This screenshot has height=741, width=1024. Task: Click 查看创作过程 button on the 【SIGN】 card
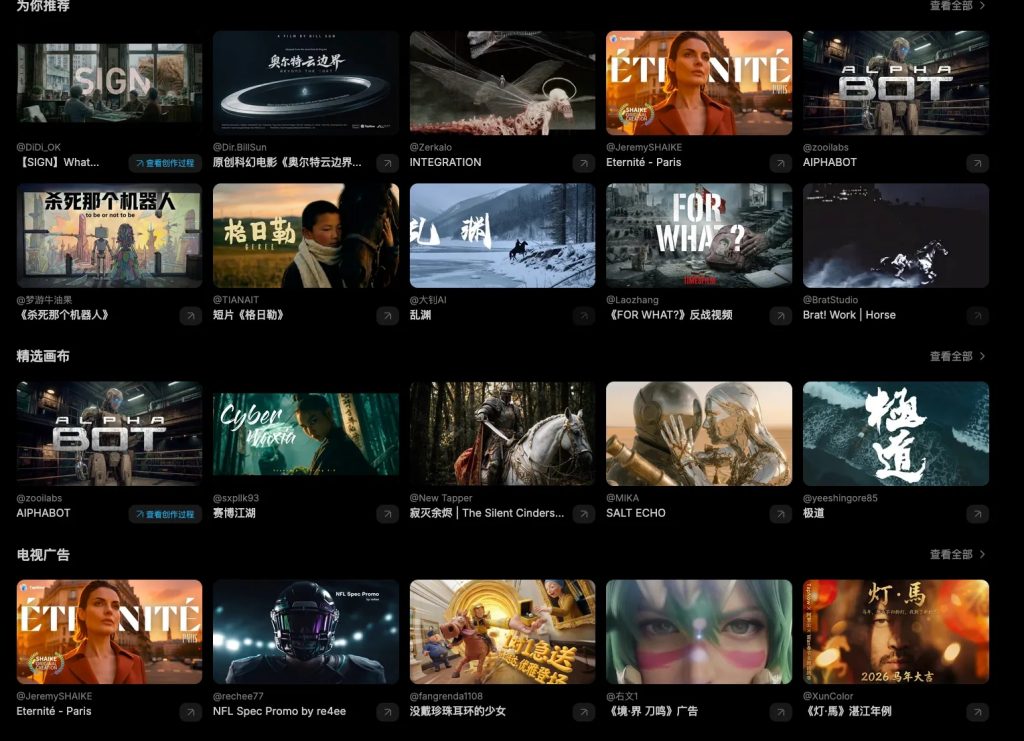165,163
